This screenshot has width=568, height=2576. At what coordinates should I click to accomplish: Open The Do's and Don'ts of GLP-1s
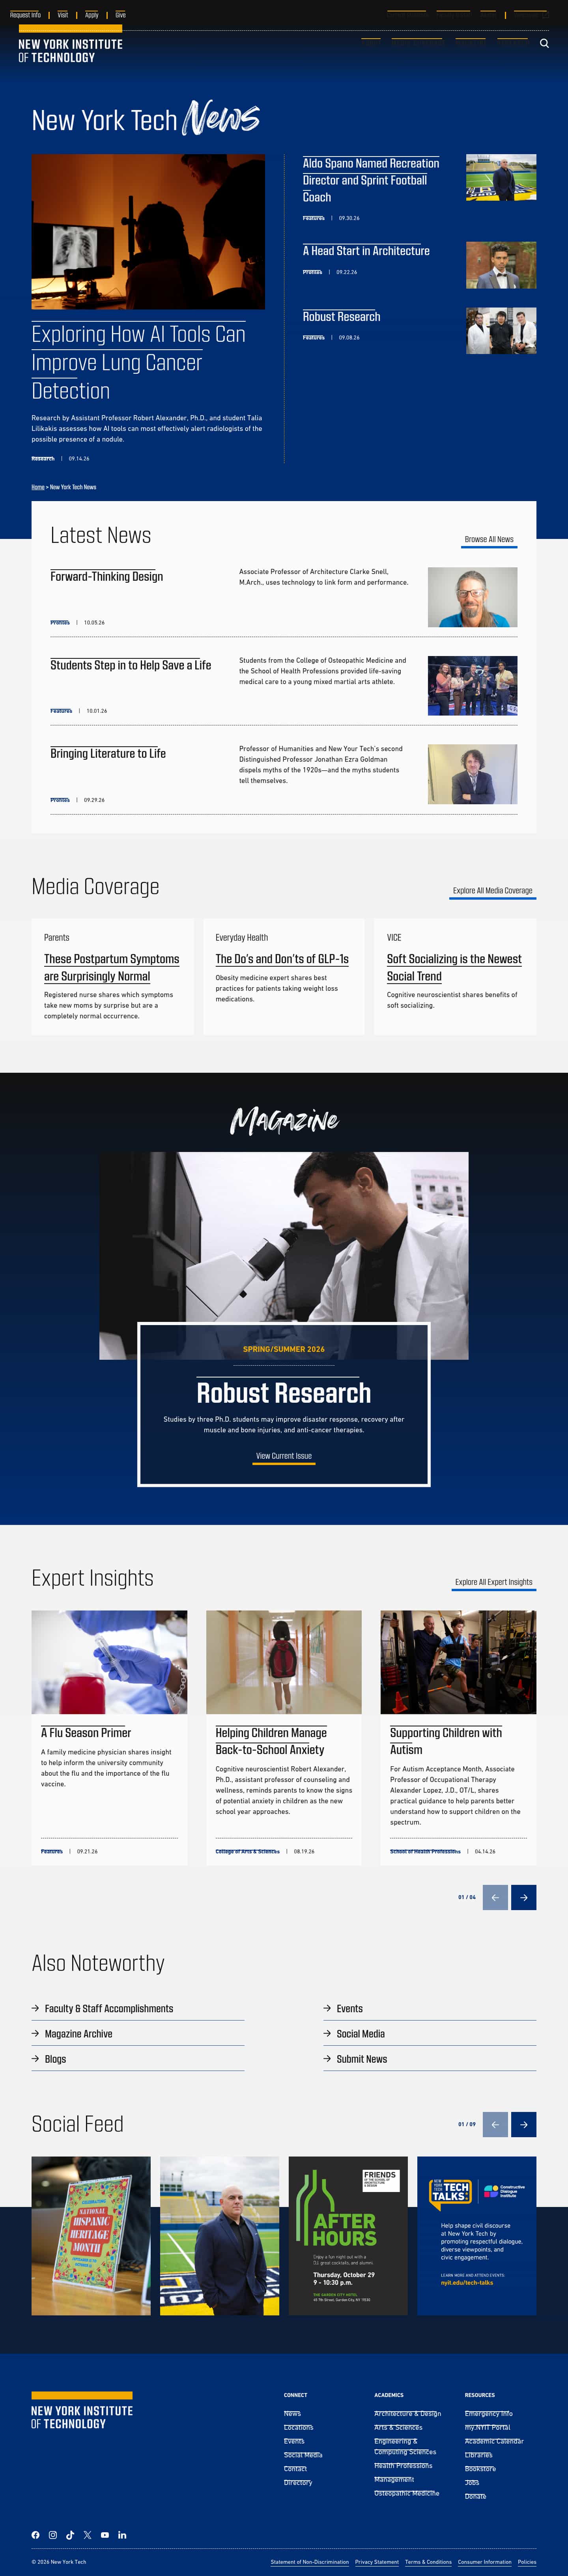(282, 959)
